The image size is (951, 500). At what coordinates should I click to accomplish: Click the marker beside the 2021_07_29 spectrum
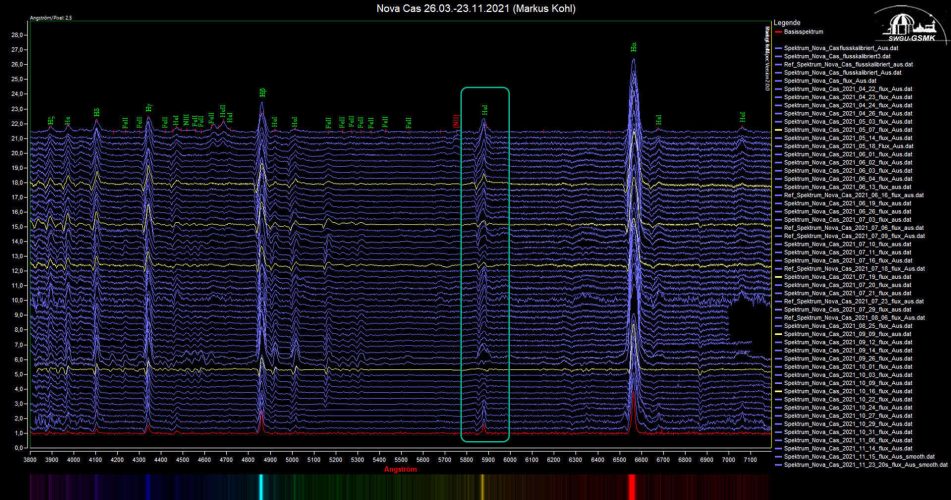778,309
